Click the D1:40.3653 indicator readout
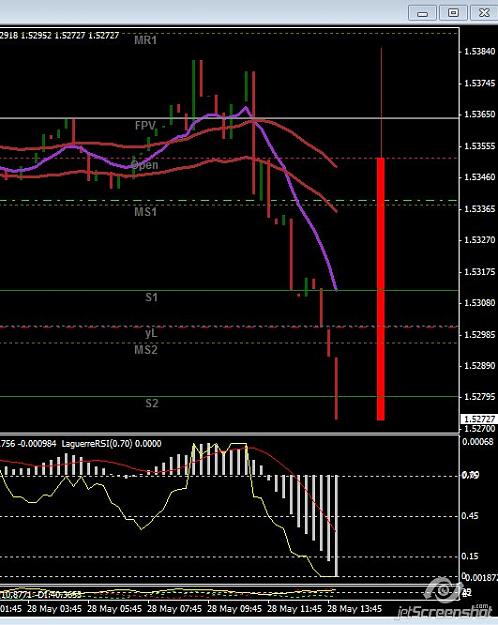The height and width of the screenshot is (625, 498). pyautogui.click(x=58, y=595)
